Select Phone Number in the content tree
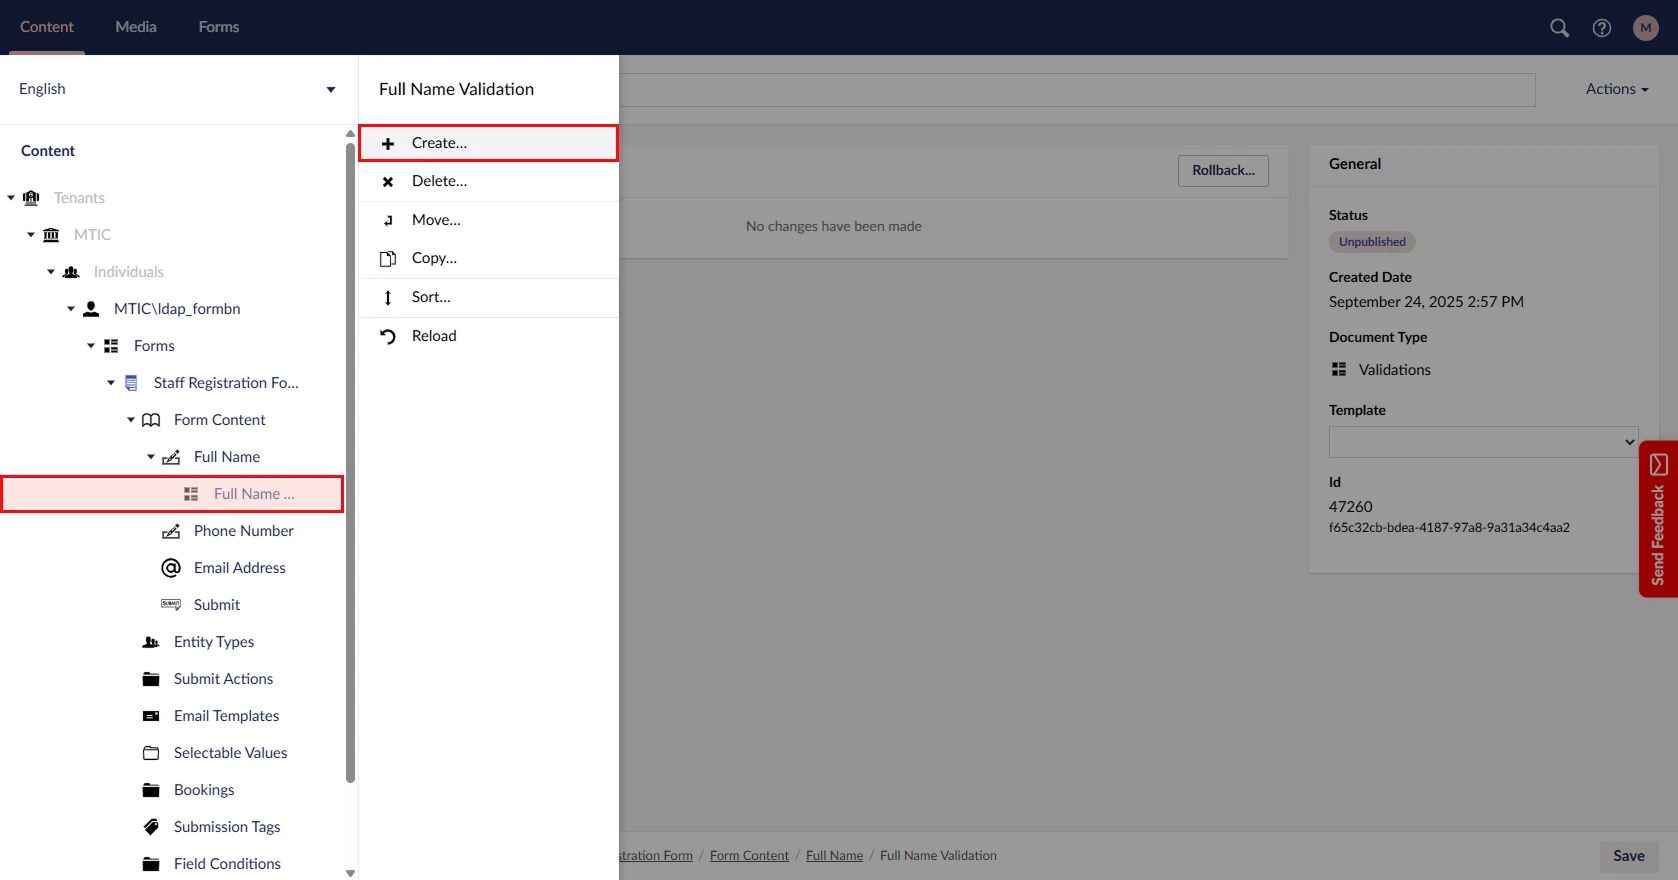Image resolution: width=1678 pixels, height=880 pixels. pyautogui.click(x=243, y=531)
